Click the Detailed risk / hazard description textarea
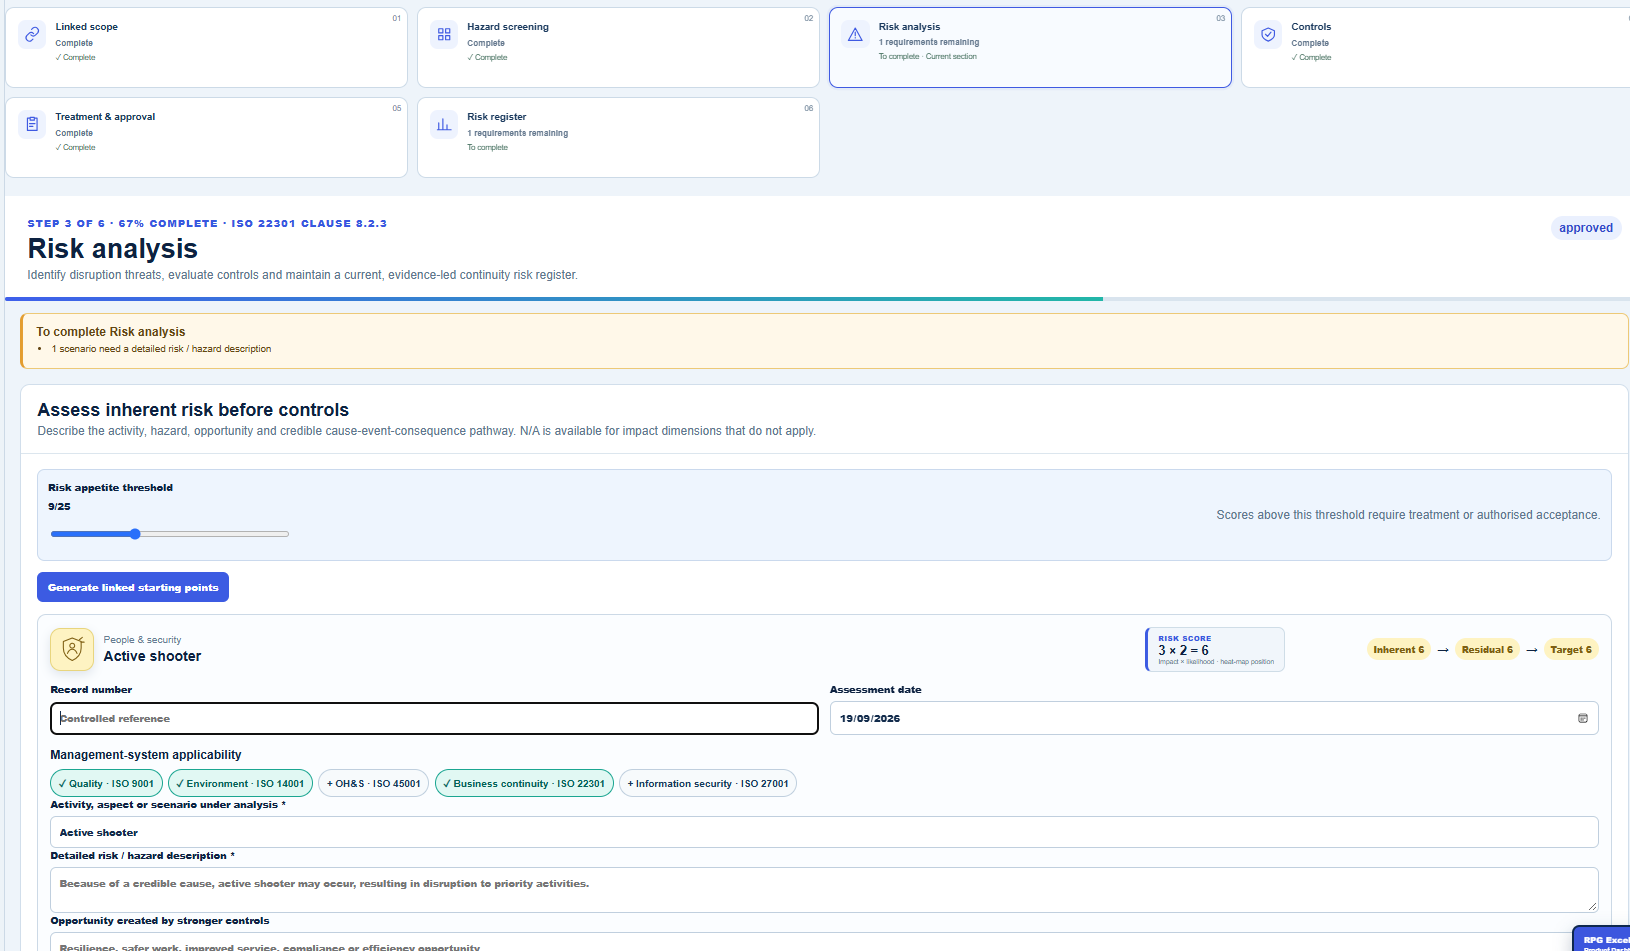The image size is (1630, 951). coord(824,889)
